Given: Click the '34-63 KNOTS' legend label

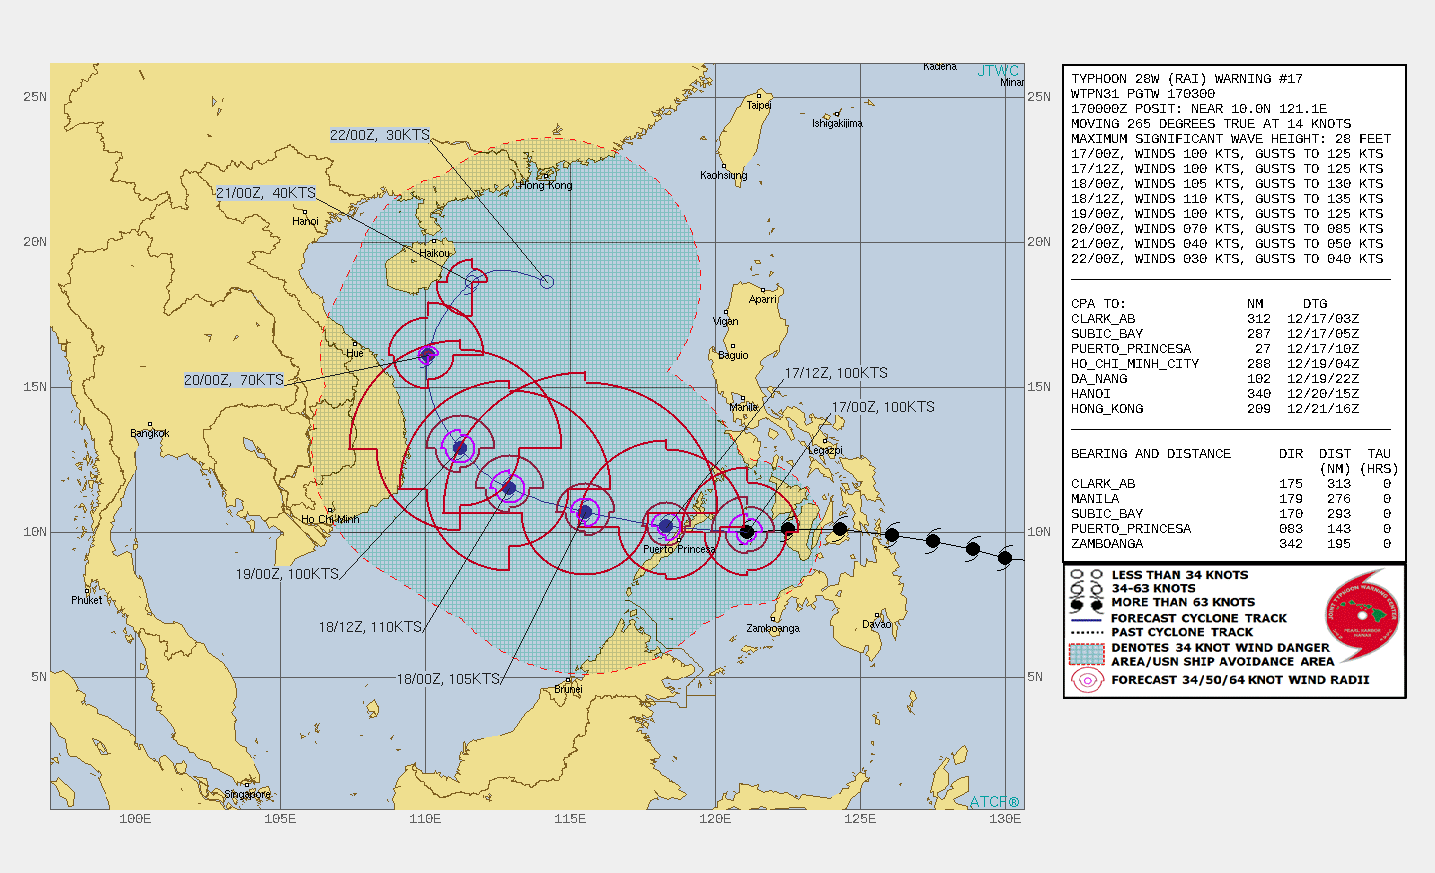Looking at the screenshot, I should [x=1153, y=588].
